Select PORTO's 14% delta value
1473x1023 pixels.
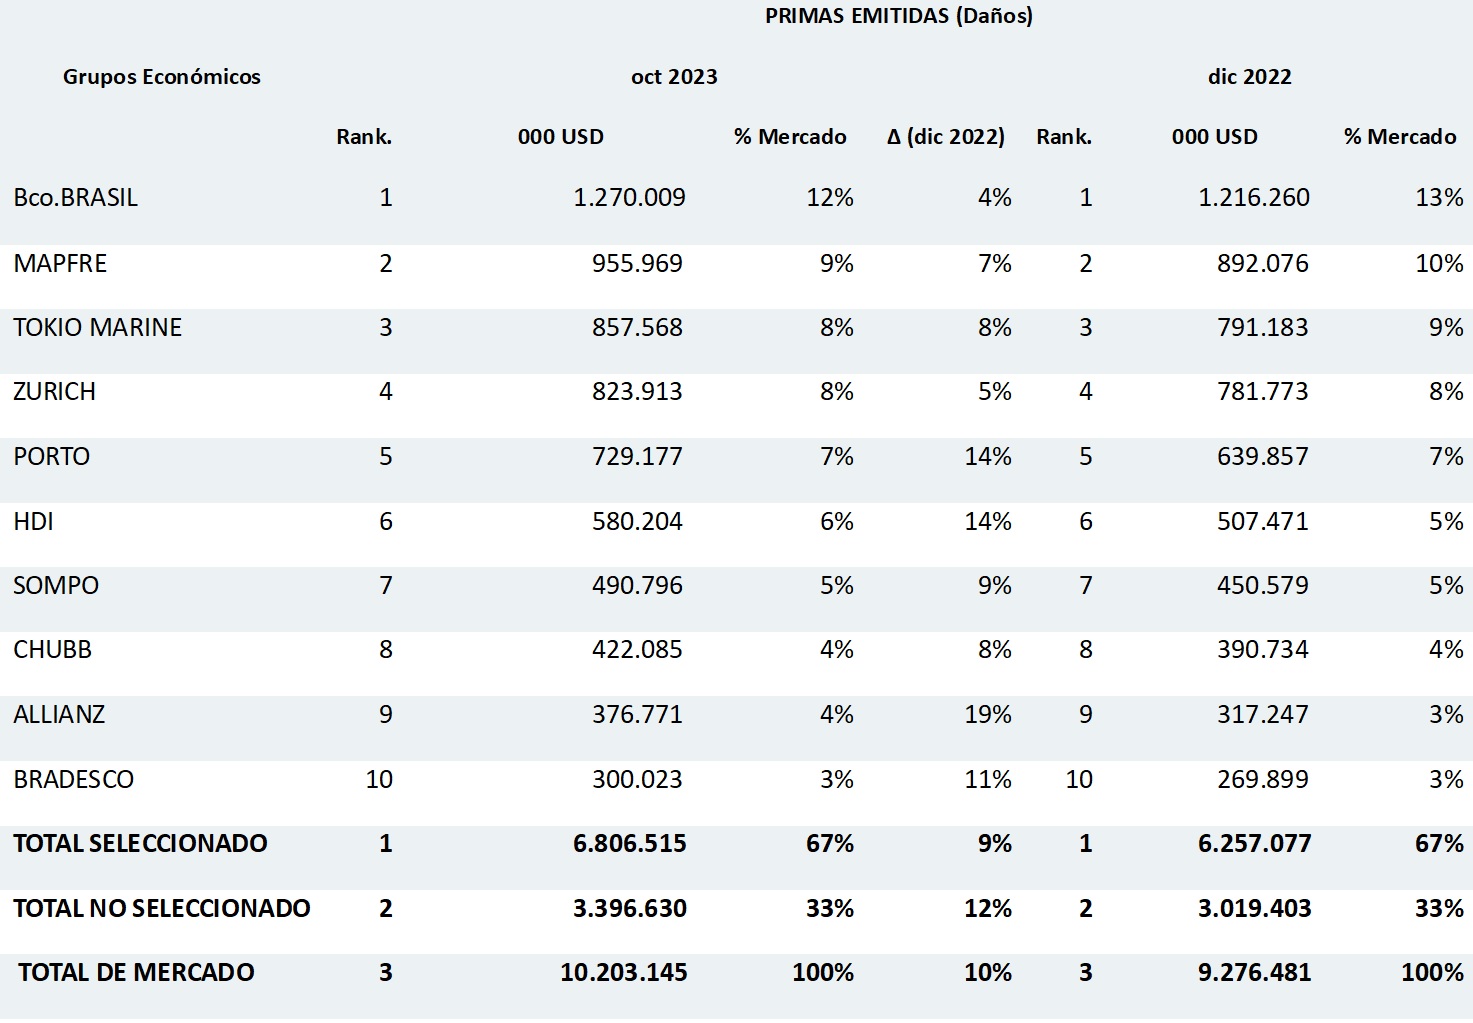click(988, 457)
